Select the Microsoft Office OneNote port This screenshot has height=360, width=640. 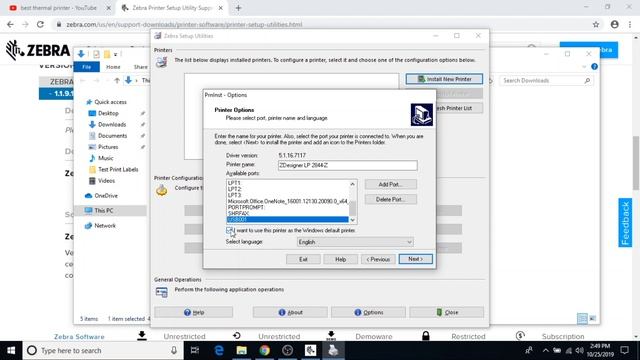pyautogui.click(x=287, y=201)
